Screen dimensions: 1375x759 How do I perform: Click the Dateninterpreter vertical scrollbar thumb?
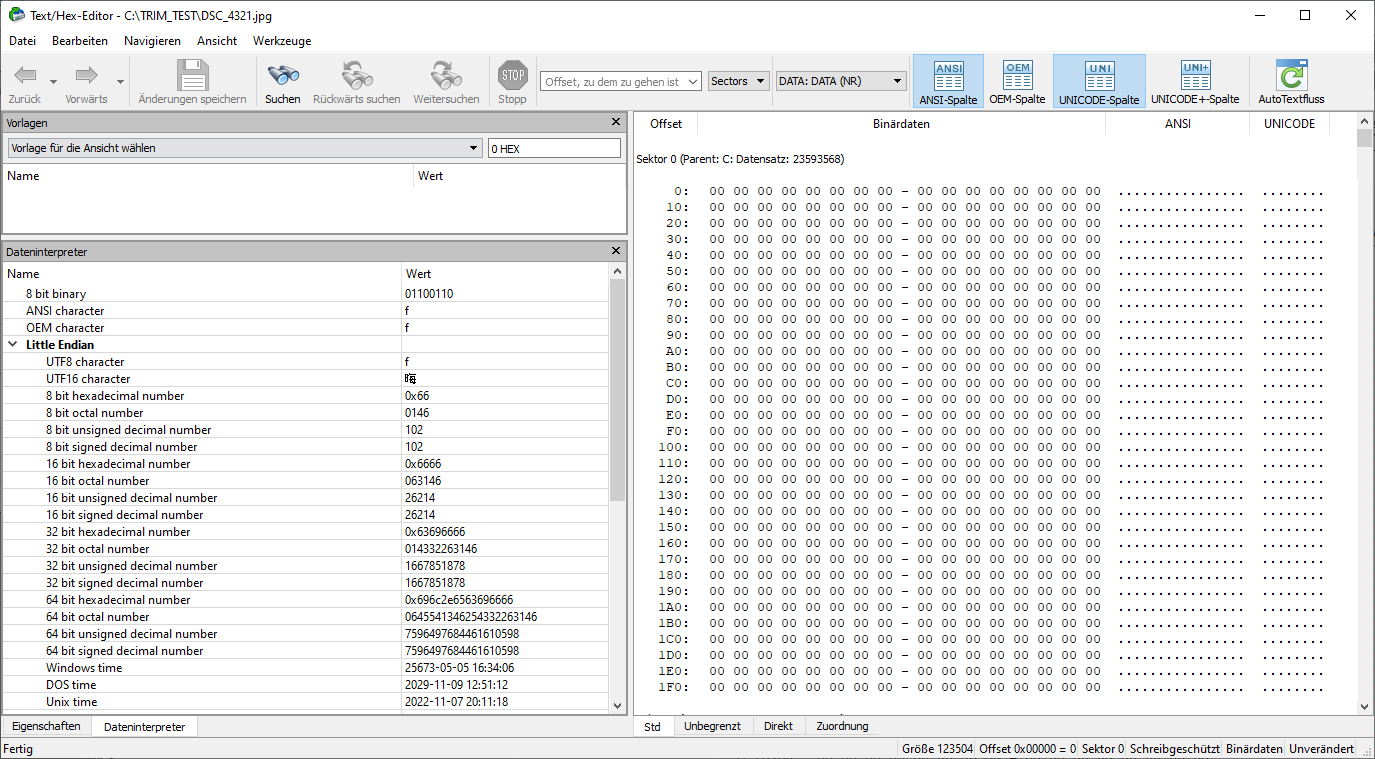pos(617,389)
